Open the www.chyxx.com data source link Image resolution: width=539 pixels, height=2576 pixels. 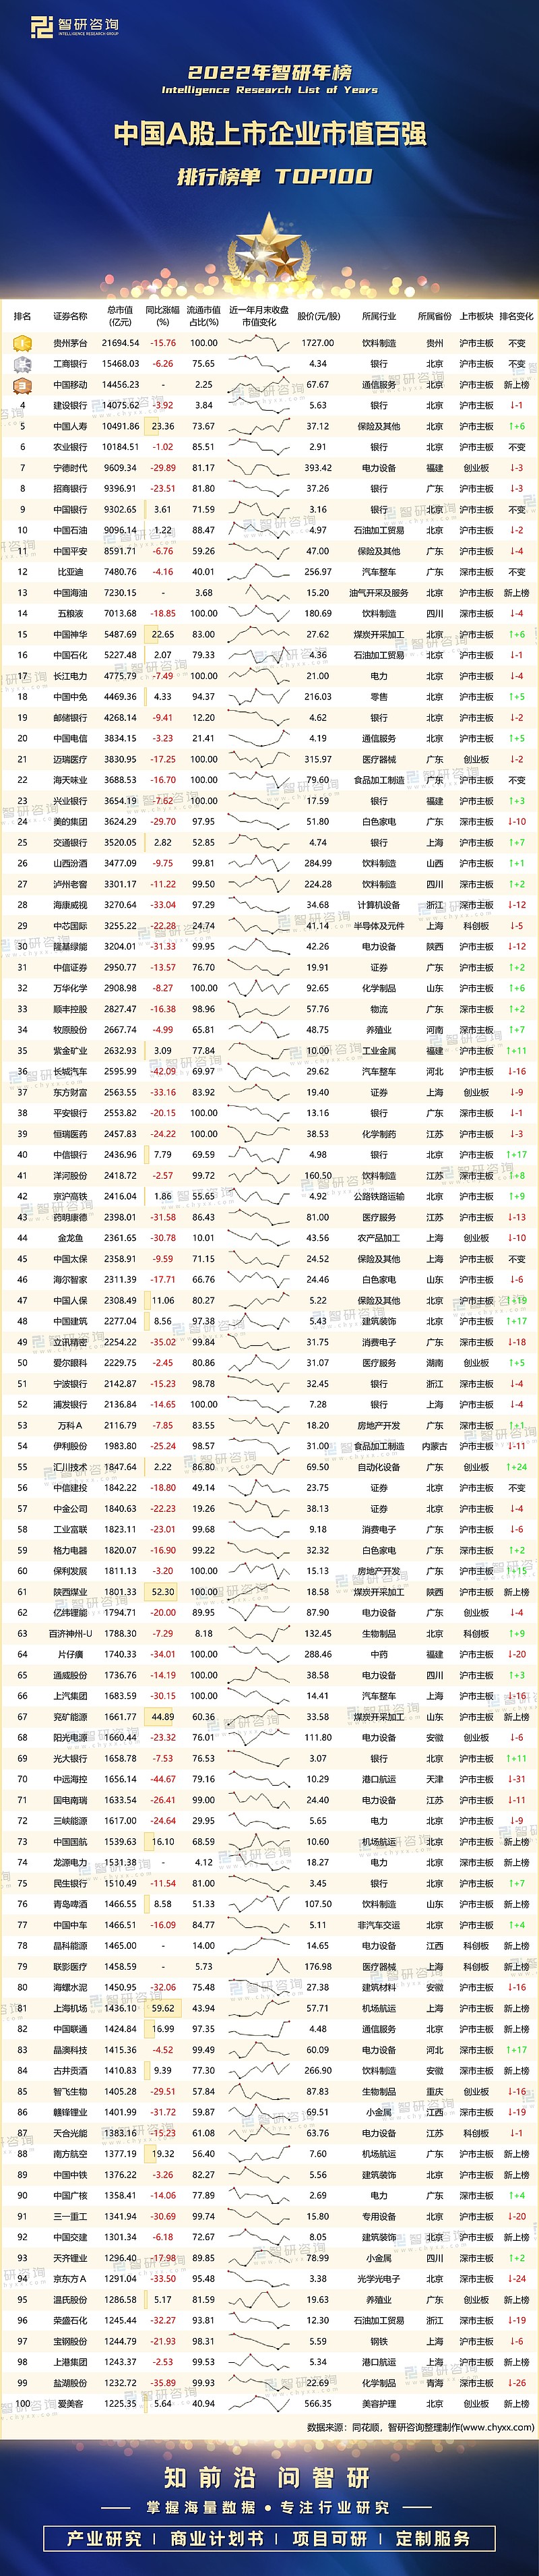click(x=498, y=2427)
